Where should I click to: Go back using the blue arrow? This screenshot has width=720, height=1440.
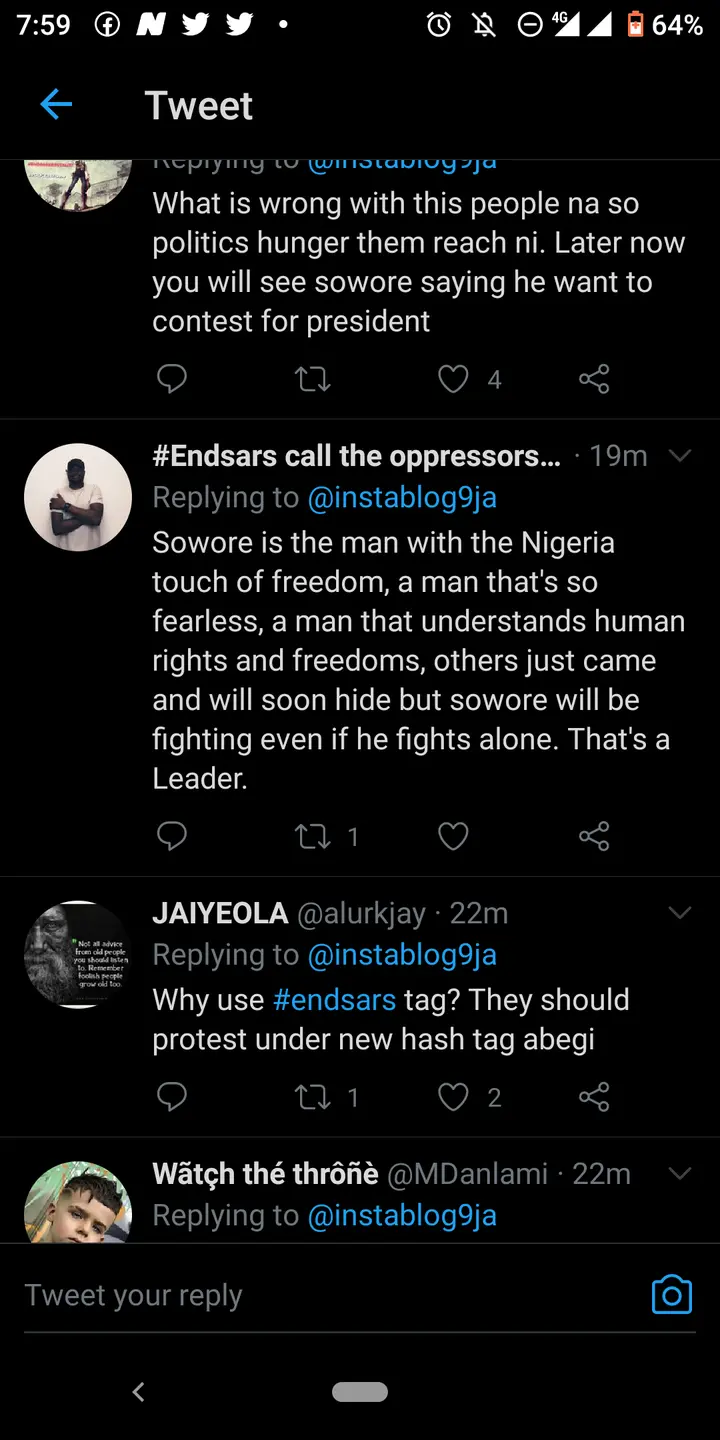click(56, 104)
